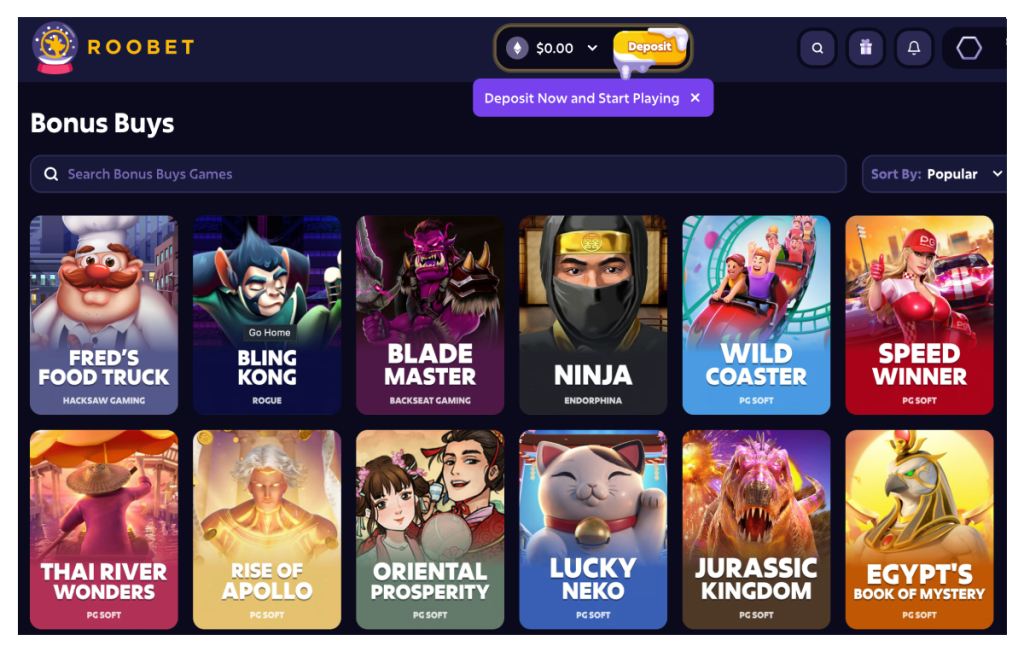Open the Wild Coaster game tile

pyautogui.click(x=756, y=315)
